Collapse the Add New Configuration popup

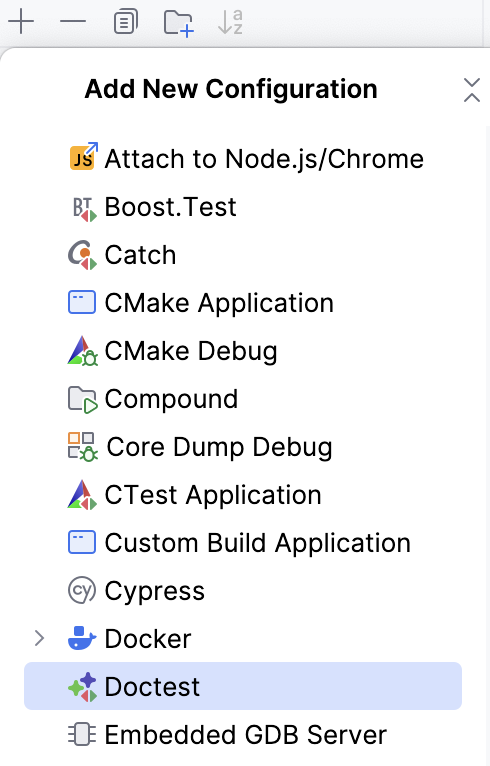pyautogui.click(x=471, y=90)
